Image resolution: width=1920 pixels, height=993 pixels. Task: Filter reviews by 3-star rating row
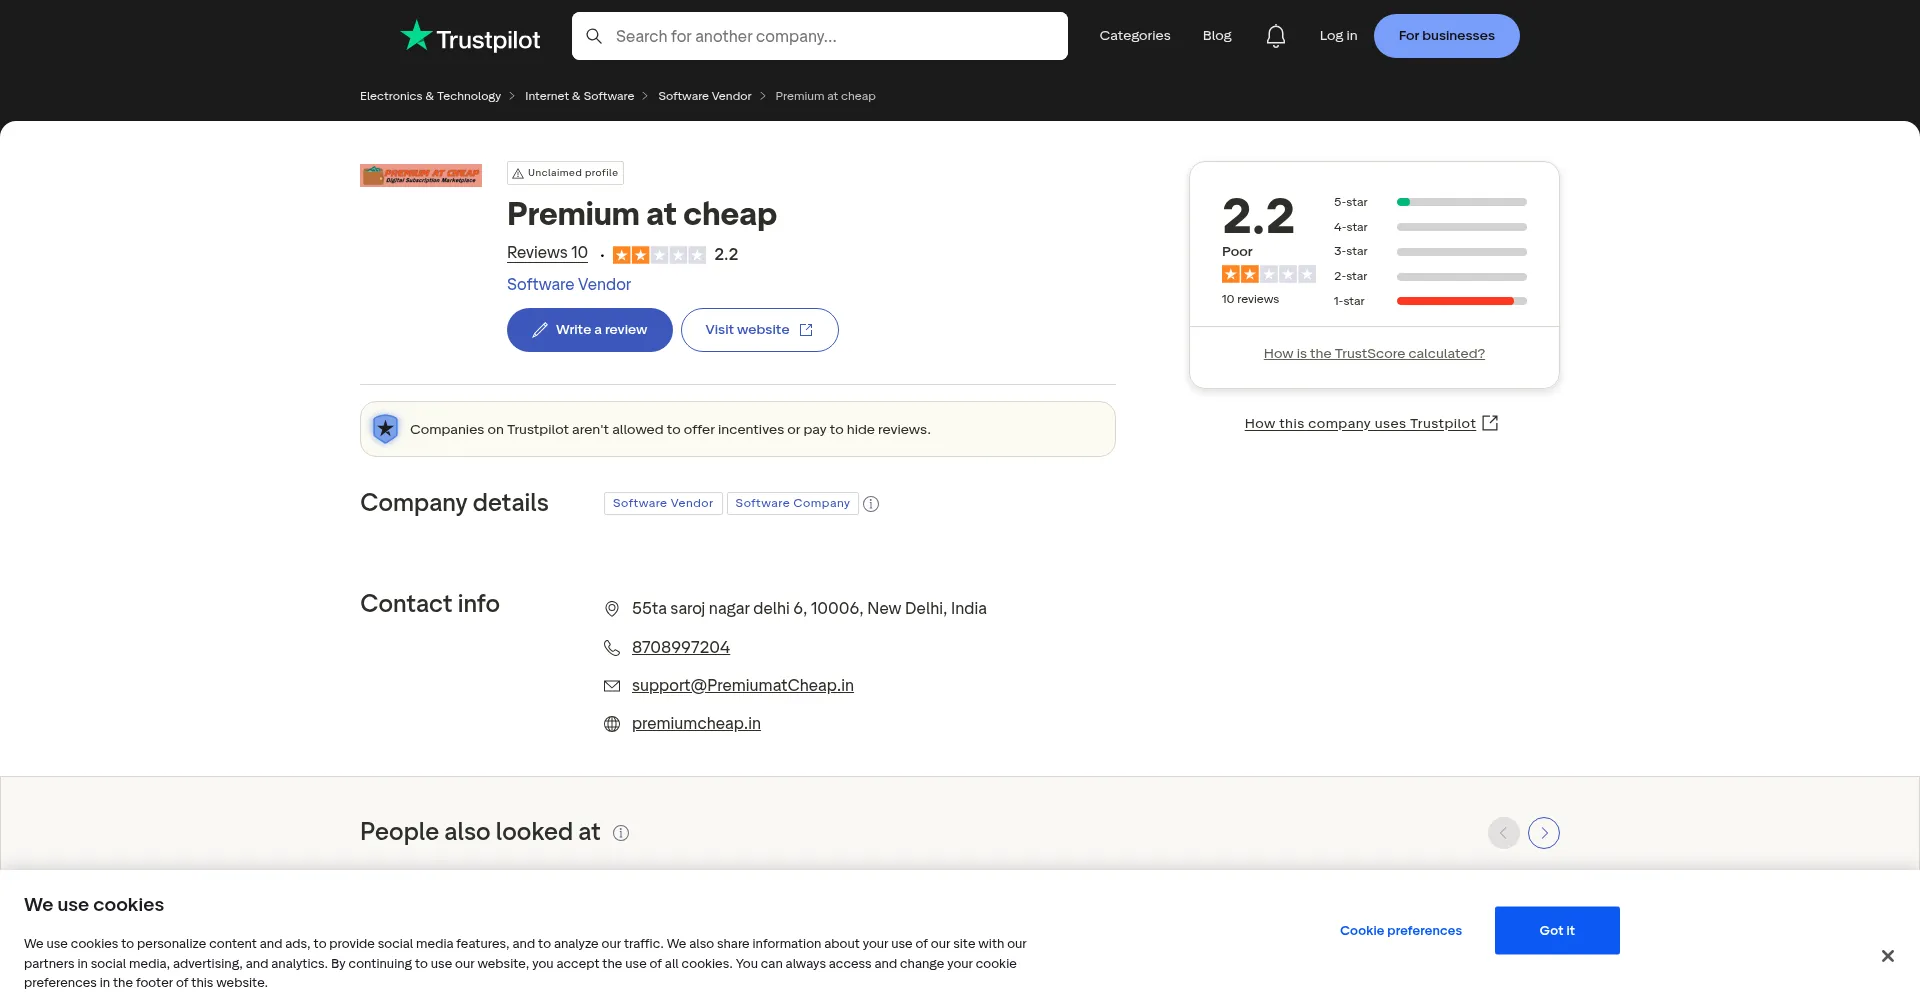[x=1429, y=252]
